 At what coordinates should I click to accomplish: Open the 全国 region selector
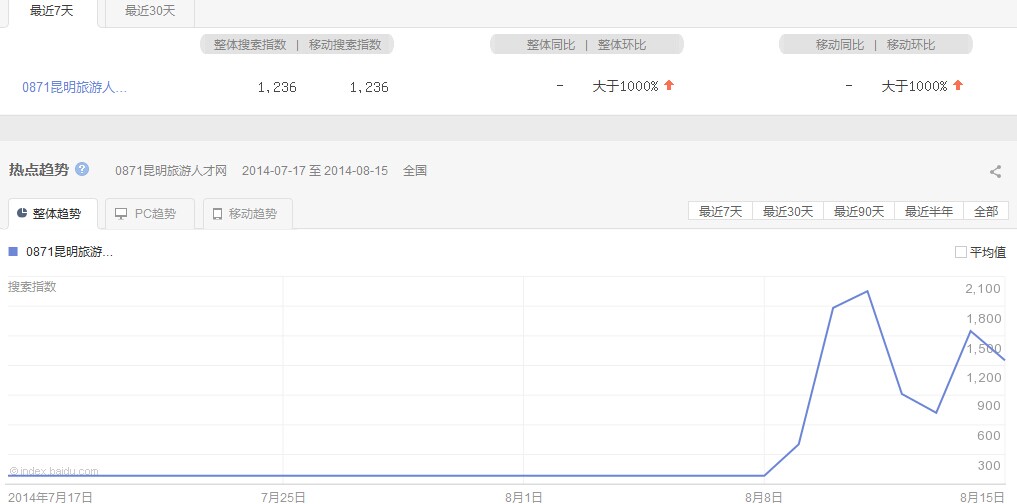pos(415,171)
